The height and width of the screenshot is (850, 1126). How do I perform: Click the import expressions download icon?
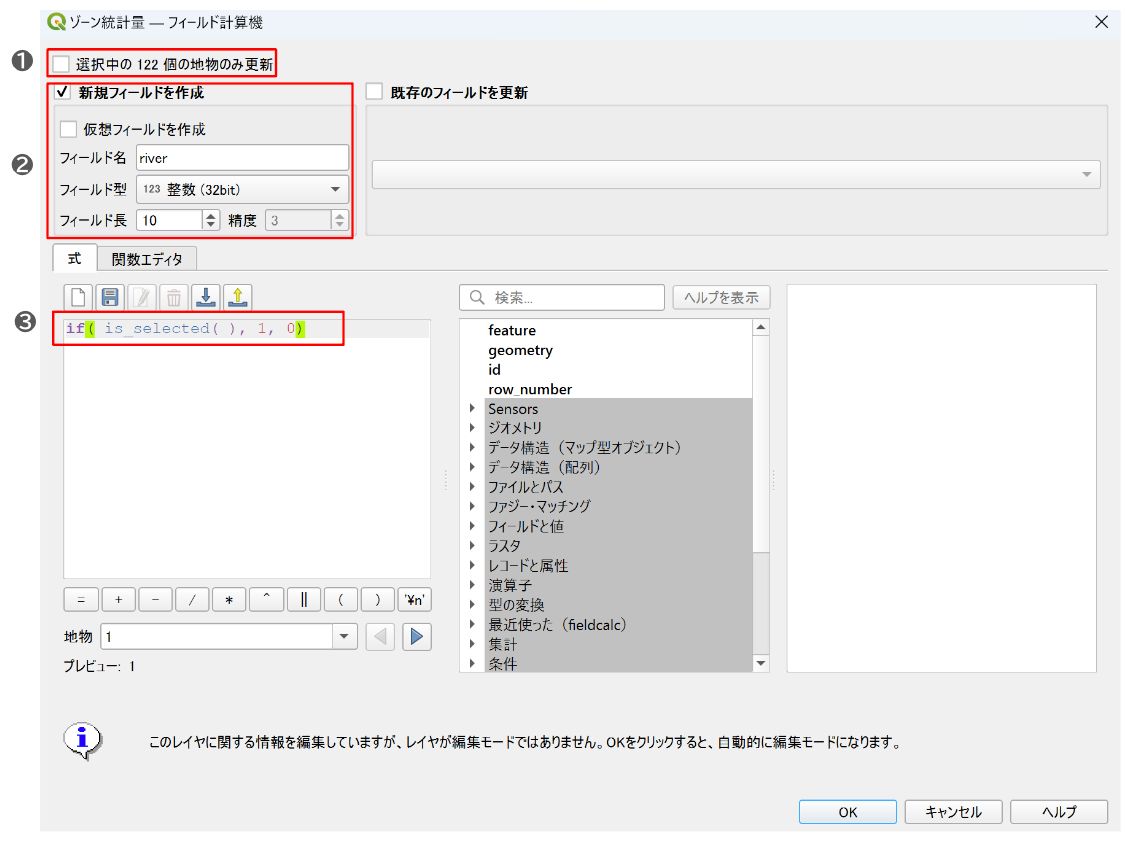pos(205,296)
